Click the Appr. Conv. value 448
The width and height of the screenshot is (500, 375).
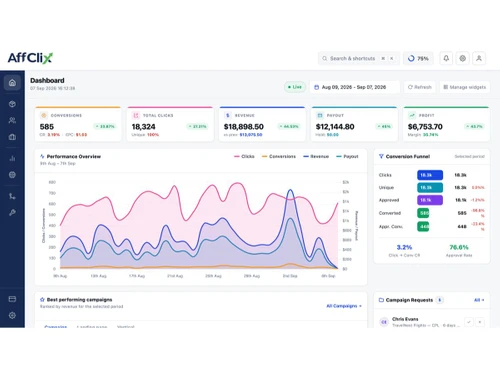point(462,226)
